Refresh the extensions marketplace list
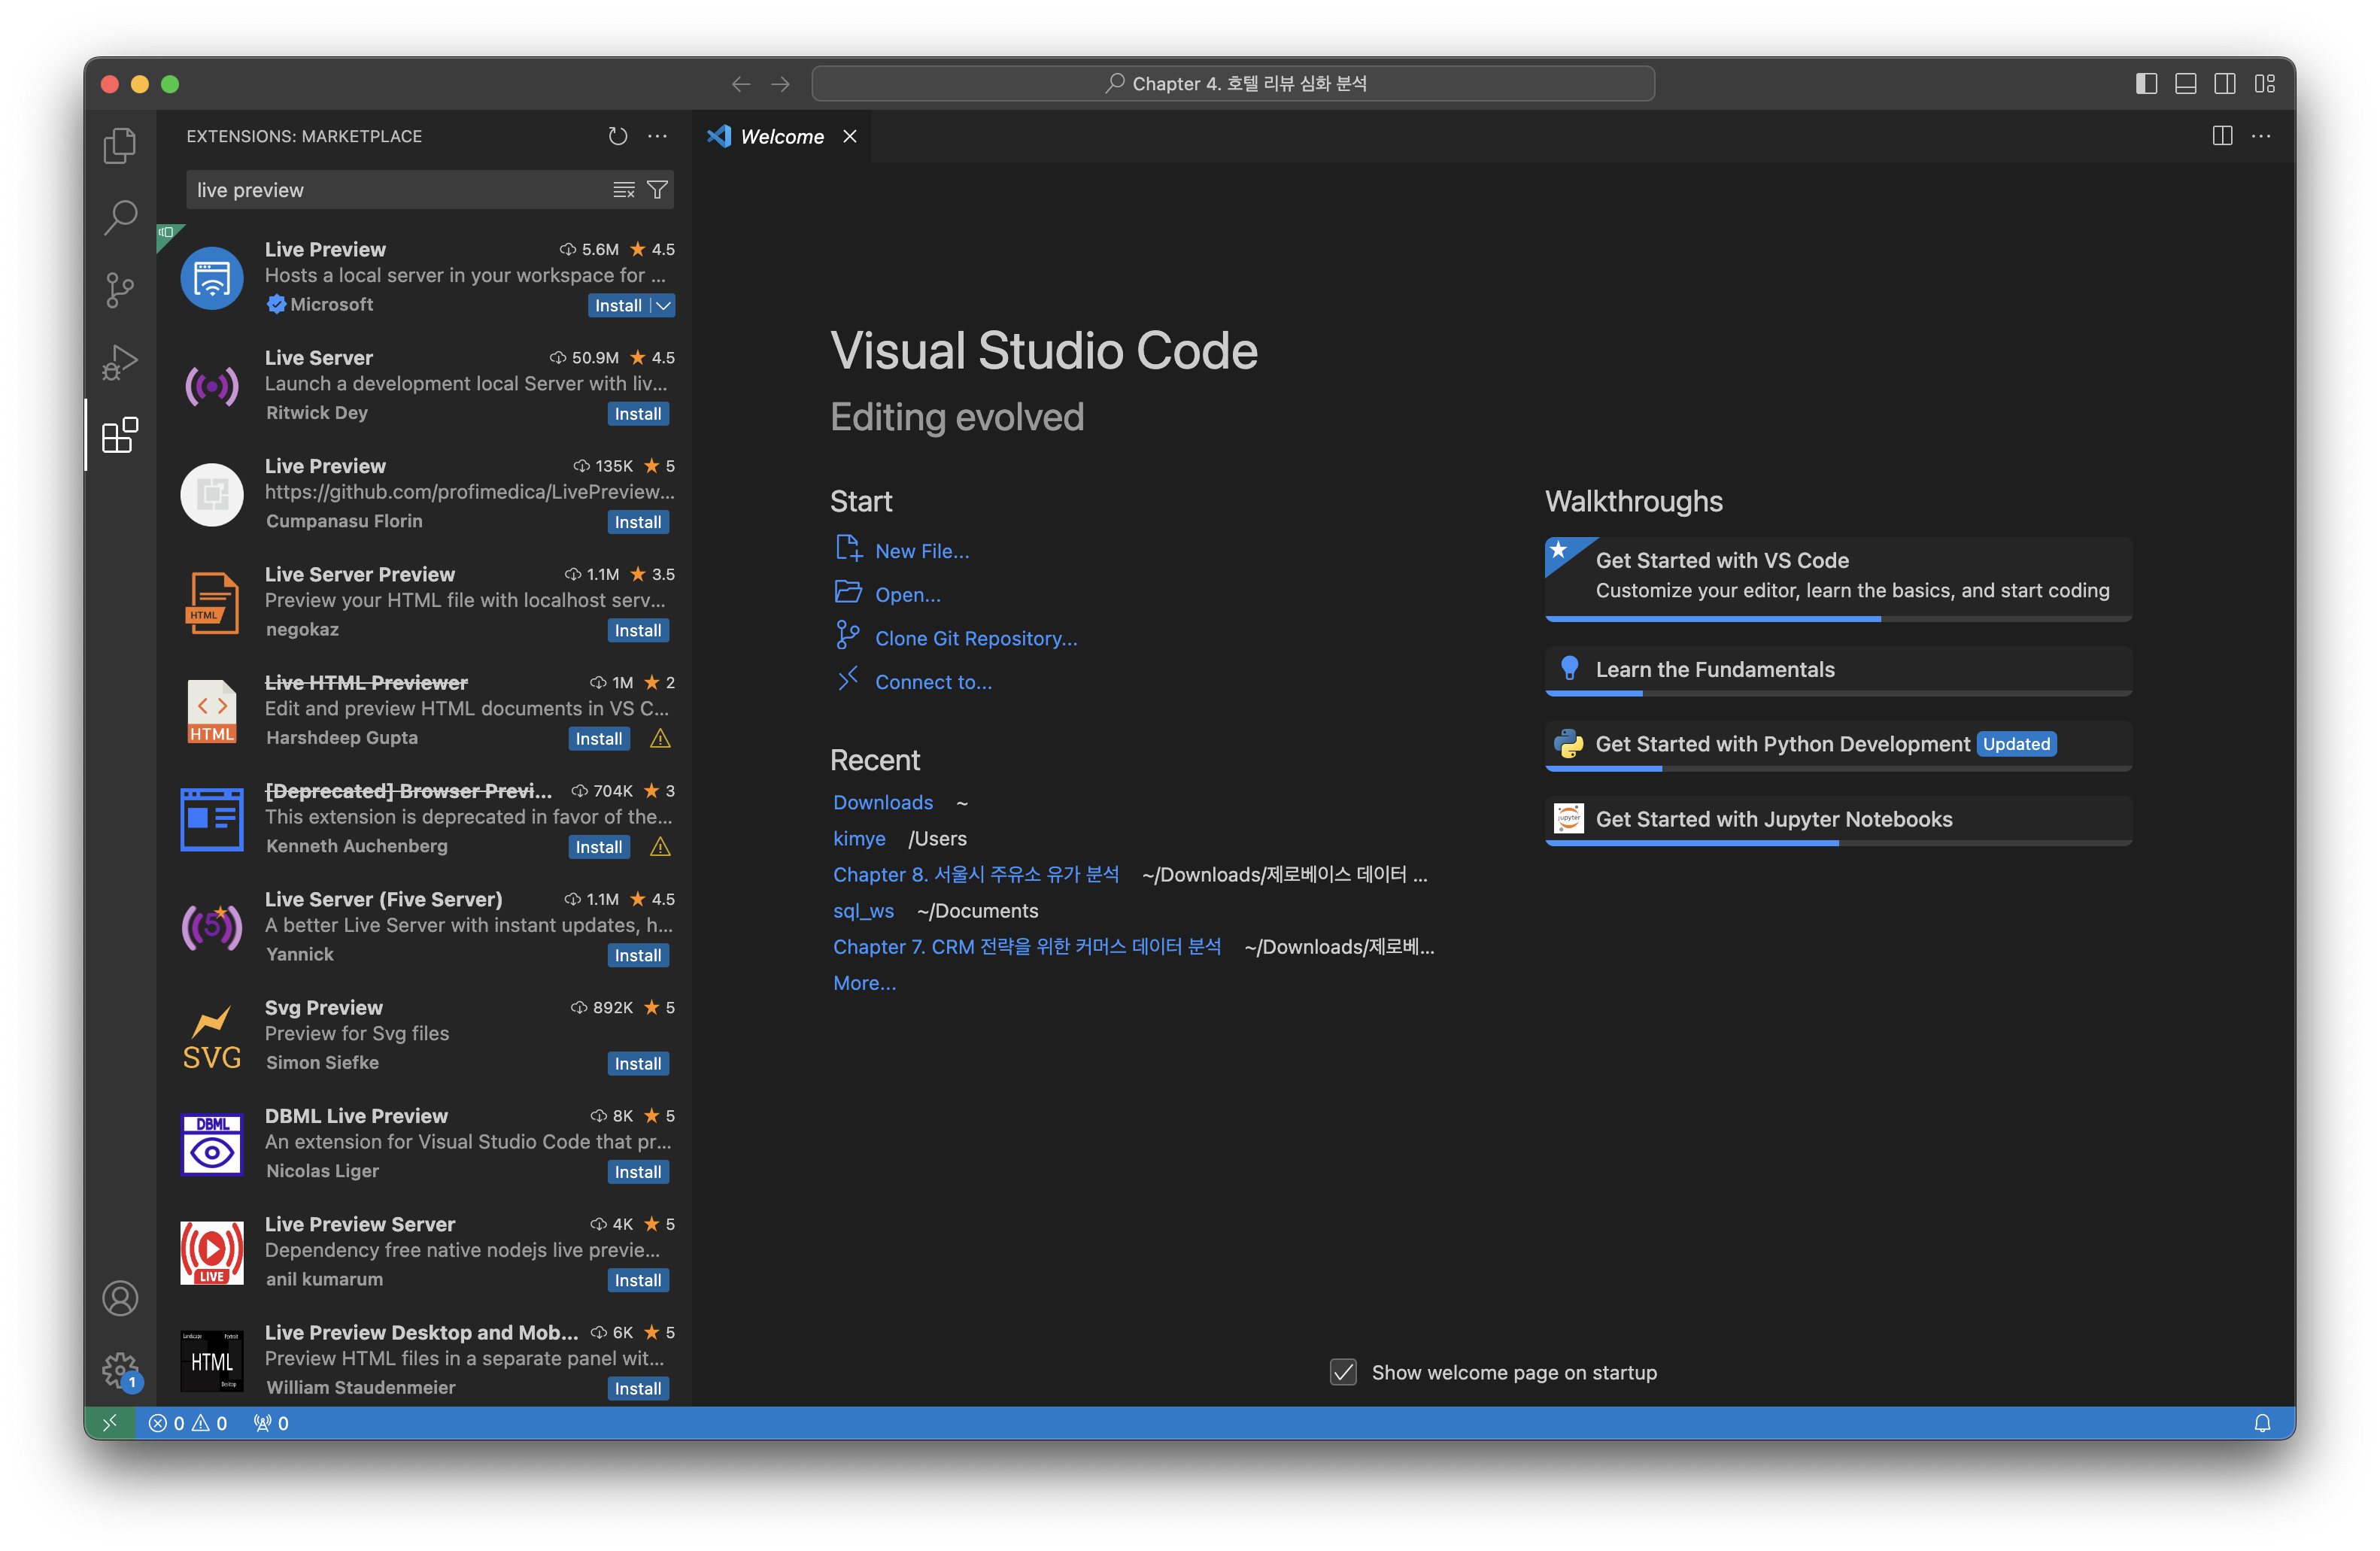This screenshot has width=2380, height=1551. pos(618,136)
